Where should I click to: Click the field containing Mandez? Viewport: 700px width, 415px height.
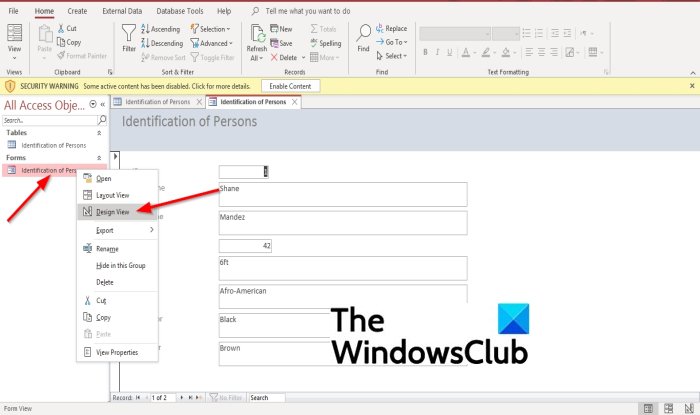[343, 223]
